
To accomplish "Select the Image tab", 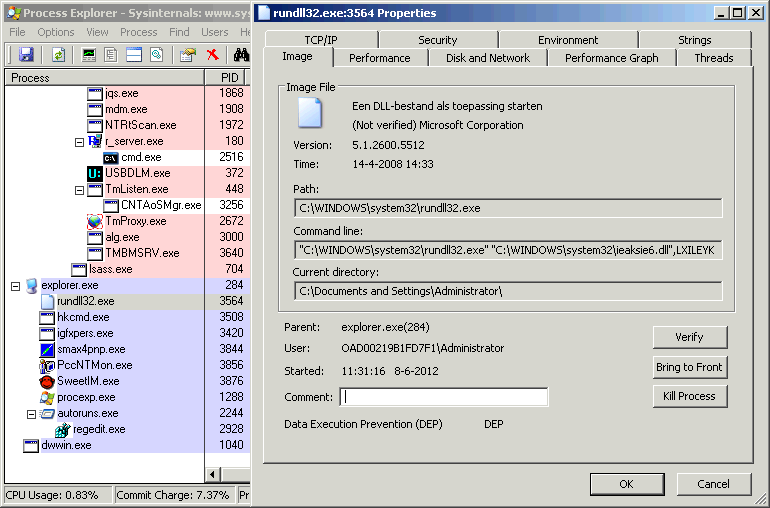I will coord(298,56).
